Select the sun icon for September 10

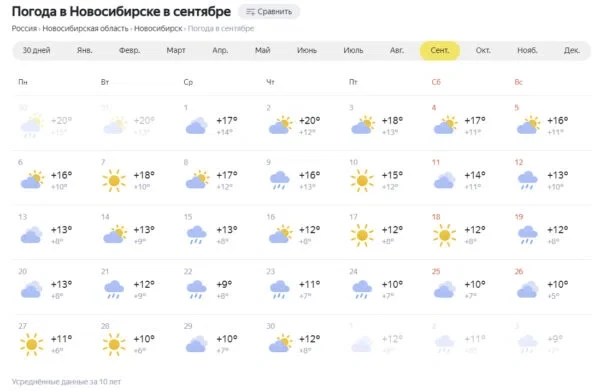click(x=362, y=180)
